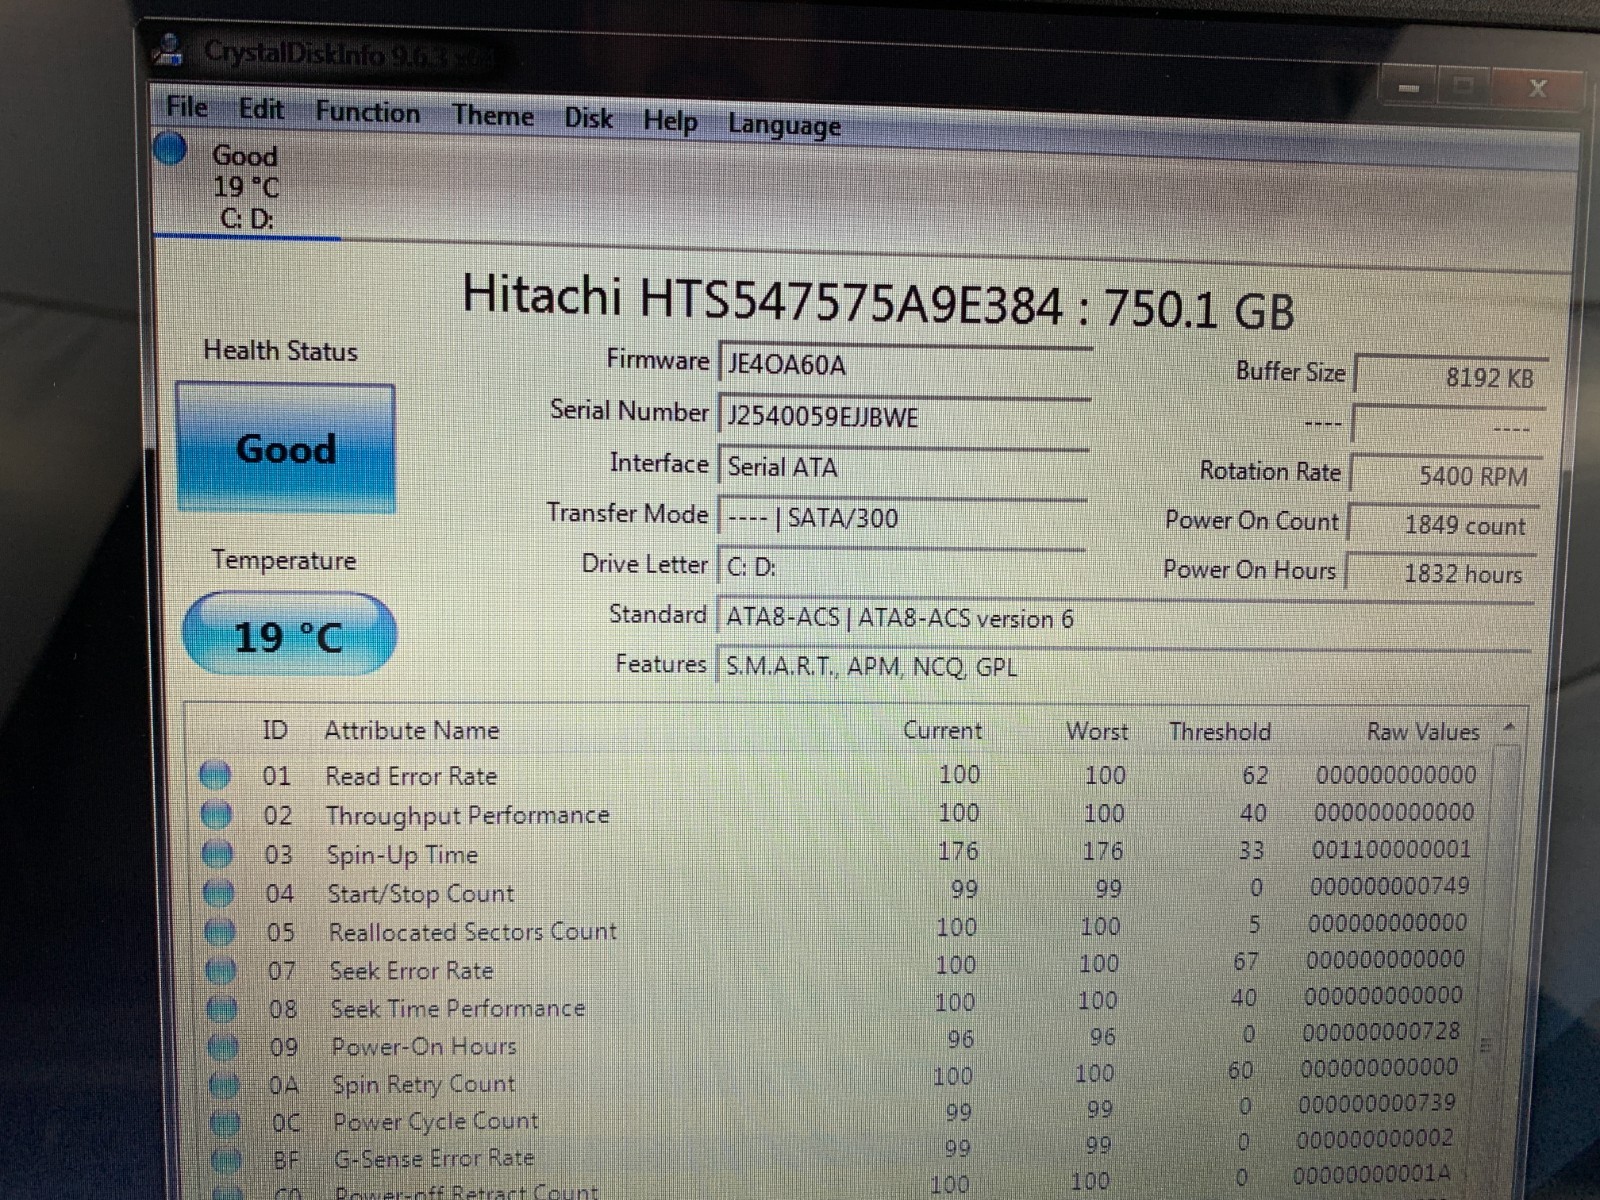Click the Standard field ATA8-ACS
This screenshot has width=1600, height=1200.
(1125, 618)
